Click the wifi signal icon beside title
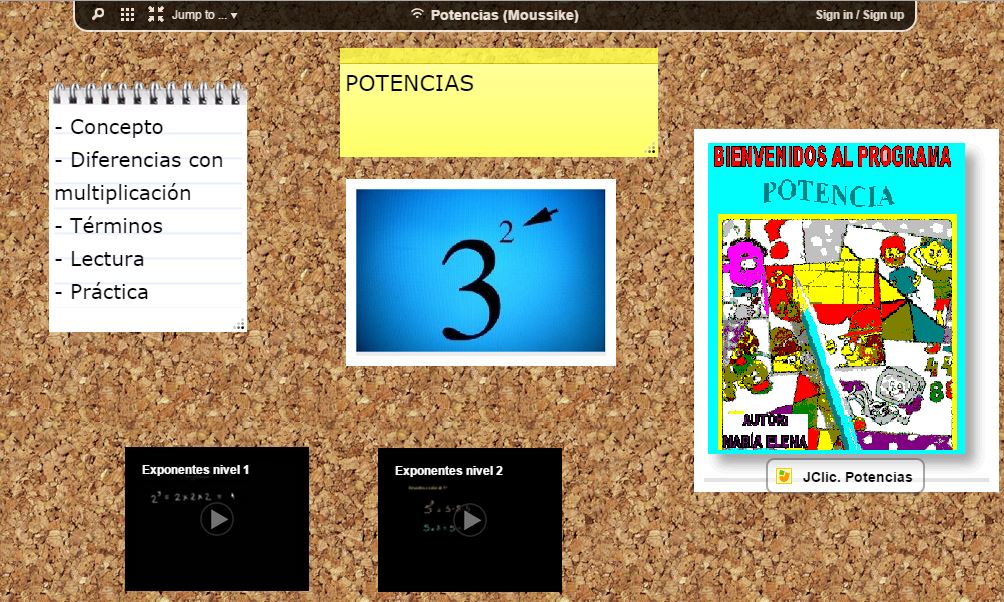Viewport: 1004px width, 602px height. tap(417, 15)
